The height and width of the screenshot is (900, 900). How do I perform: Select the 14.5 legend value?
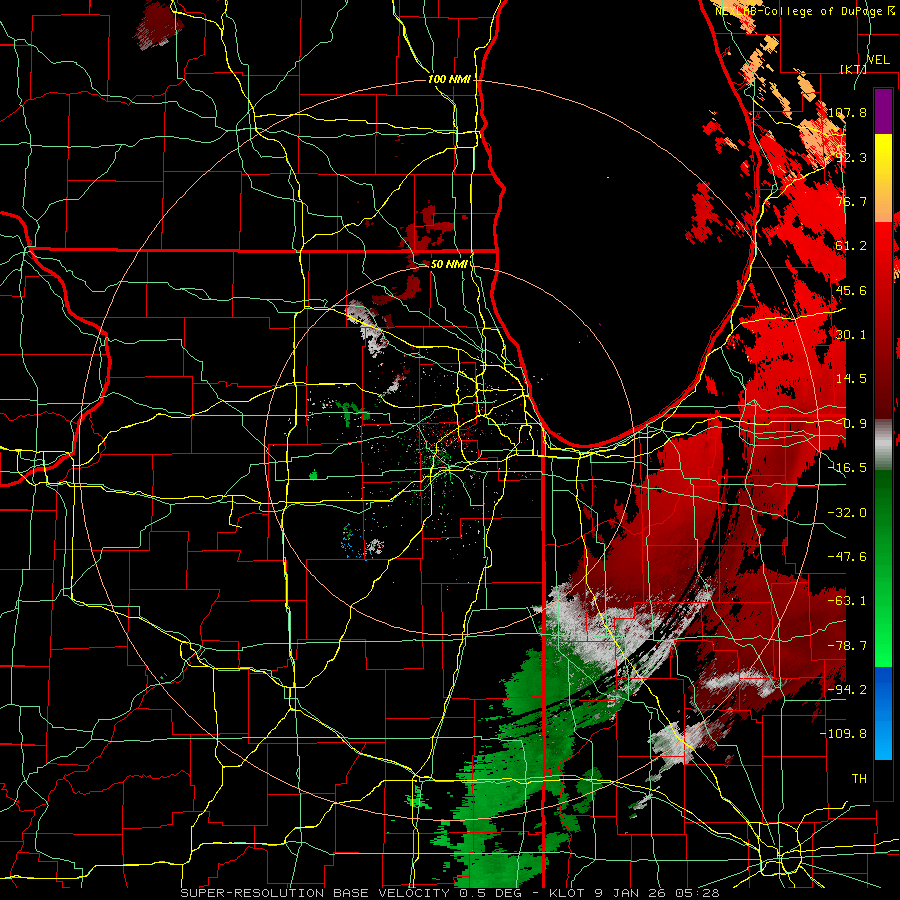(851, 379)
